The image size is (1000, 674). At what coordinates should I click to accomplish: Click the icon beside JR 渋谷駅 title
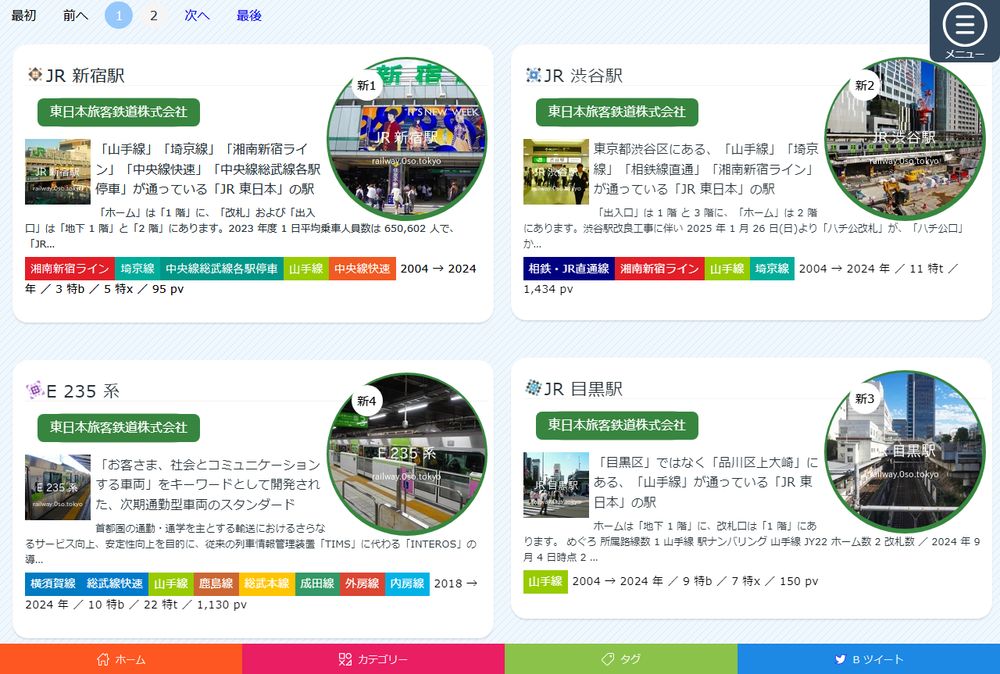point(533,75)
